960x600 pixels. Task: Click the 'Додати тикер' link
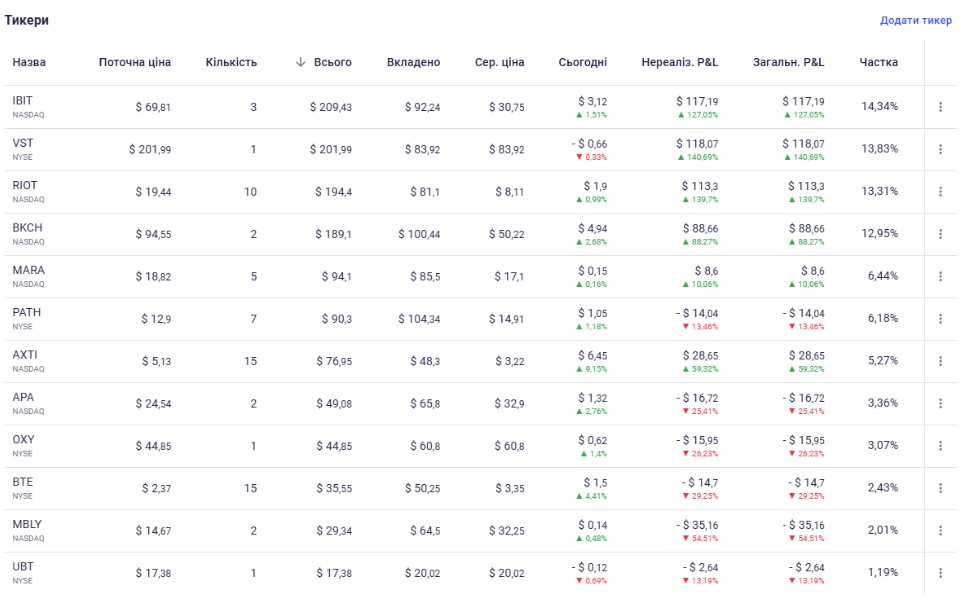click(916, 21)
